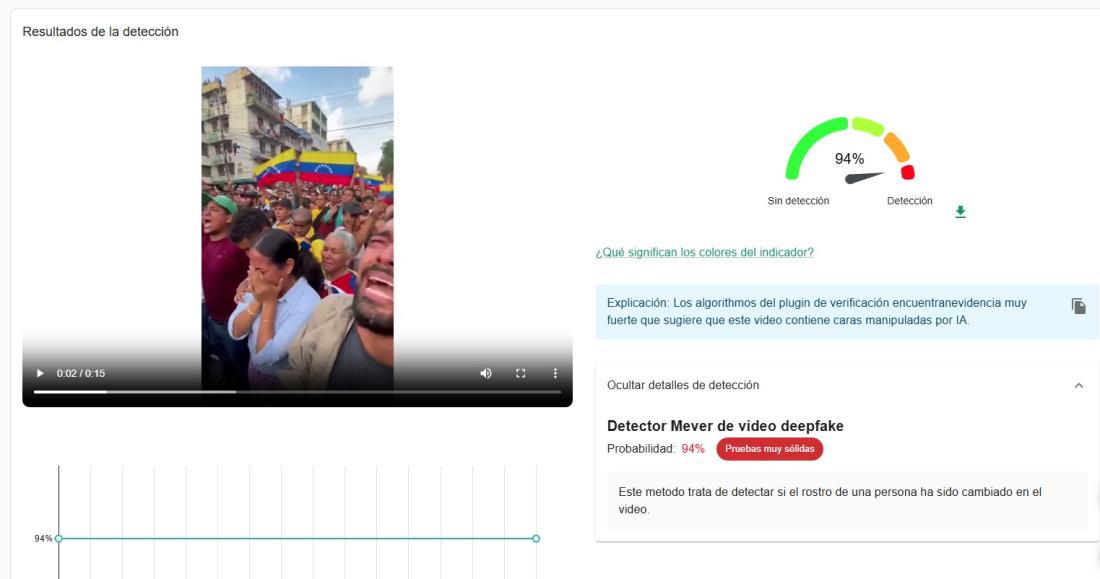Image resolution: width=1100 pixels, height=579 pixels.
Task: Click the first data point on chart
Action: [59, 538]
